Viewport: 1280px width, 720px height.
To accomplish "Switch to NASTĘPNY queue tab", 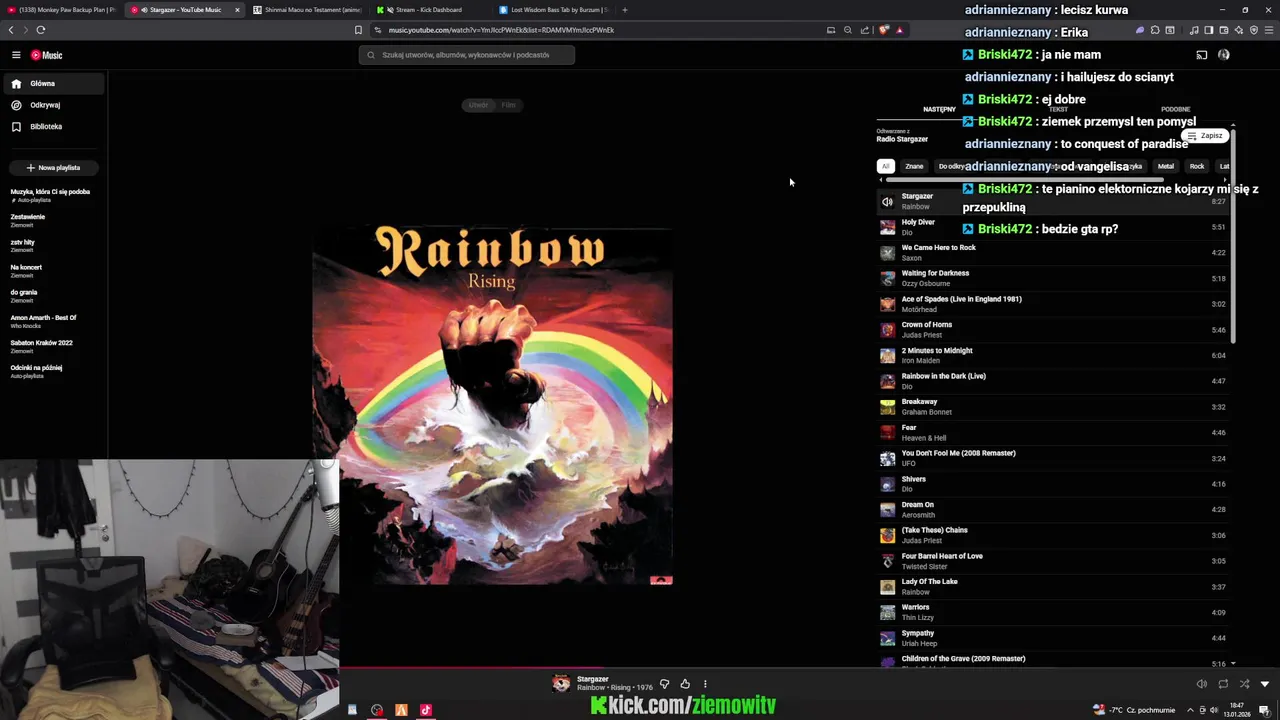I will pos(939,109).
